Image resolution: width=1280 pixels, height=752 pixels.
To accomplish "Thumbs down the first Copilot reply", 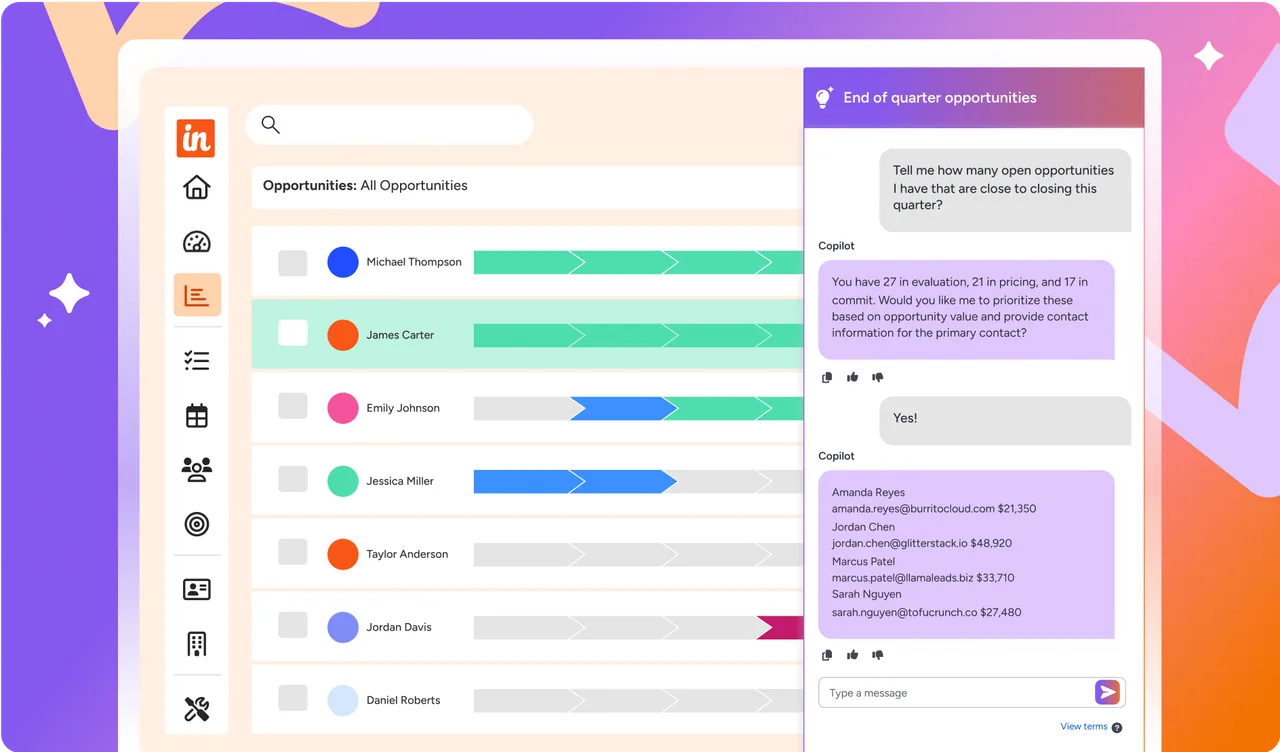I will 878,378.
